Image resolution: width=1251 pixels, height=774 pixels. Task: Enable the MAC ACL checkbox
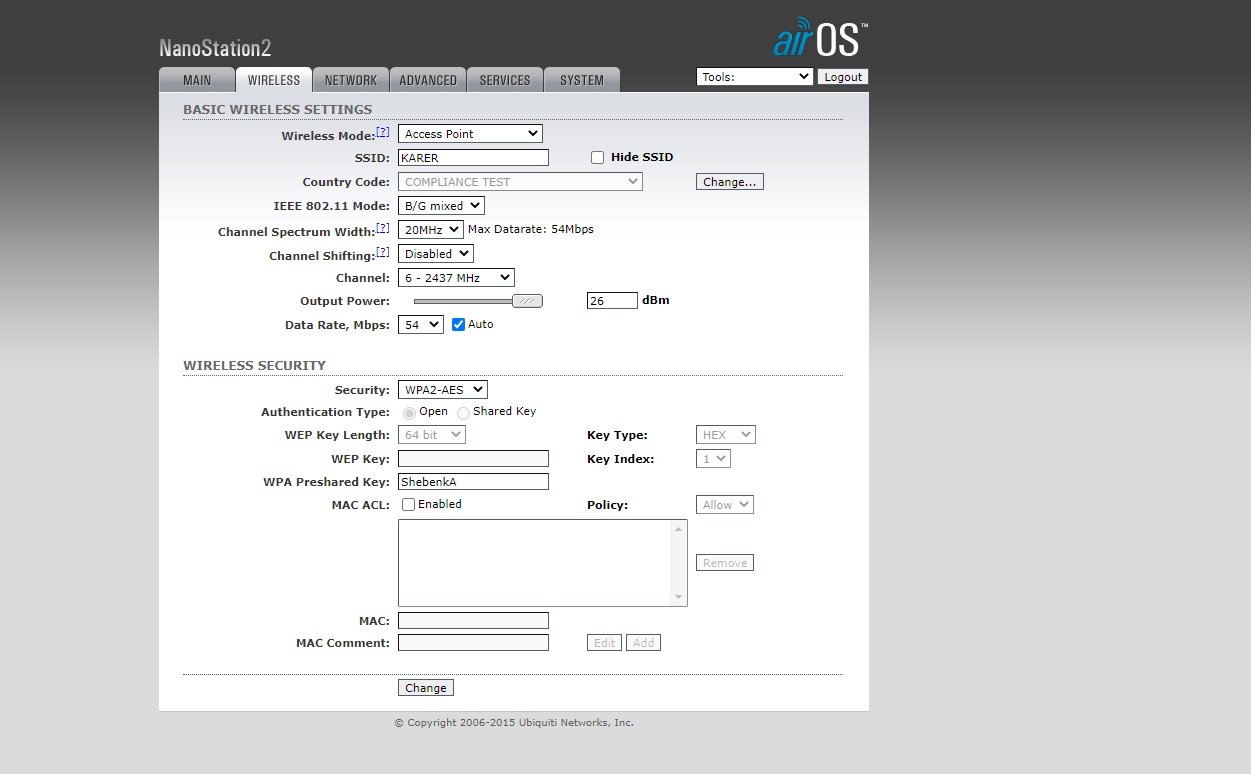[x=408, y=505]
